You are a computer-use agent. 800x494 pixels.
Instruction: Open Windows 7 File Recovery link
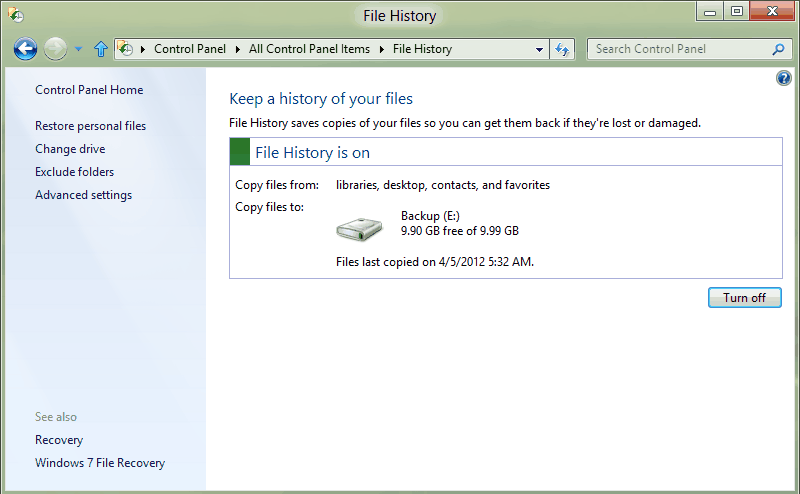(100, 463)
